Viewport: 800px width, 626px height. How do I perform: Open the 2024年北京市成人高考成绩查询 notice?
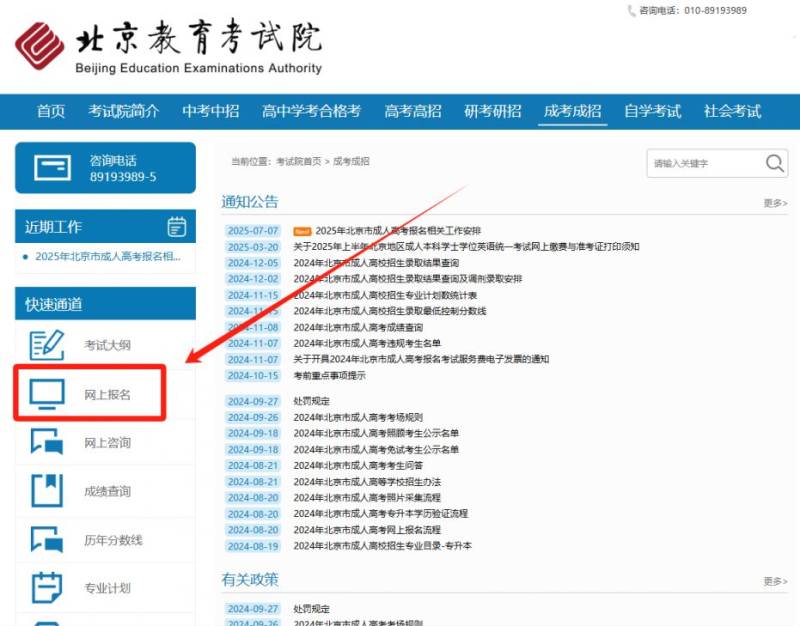tap(358, 327)
